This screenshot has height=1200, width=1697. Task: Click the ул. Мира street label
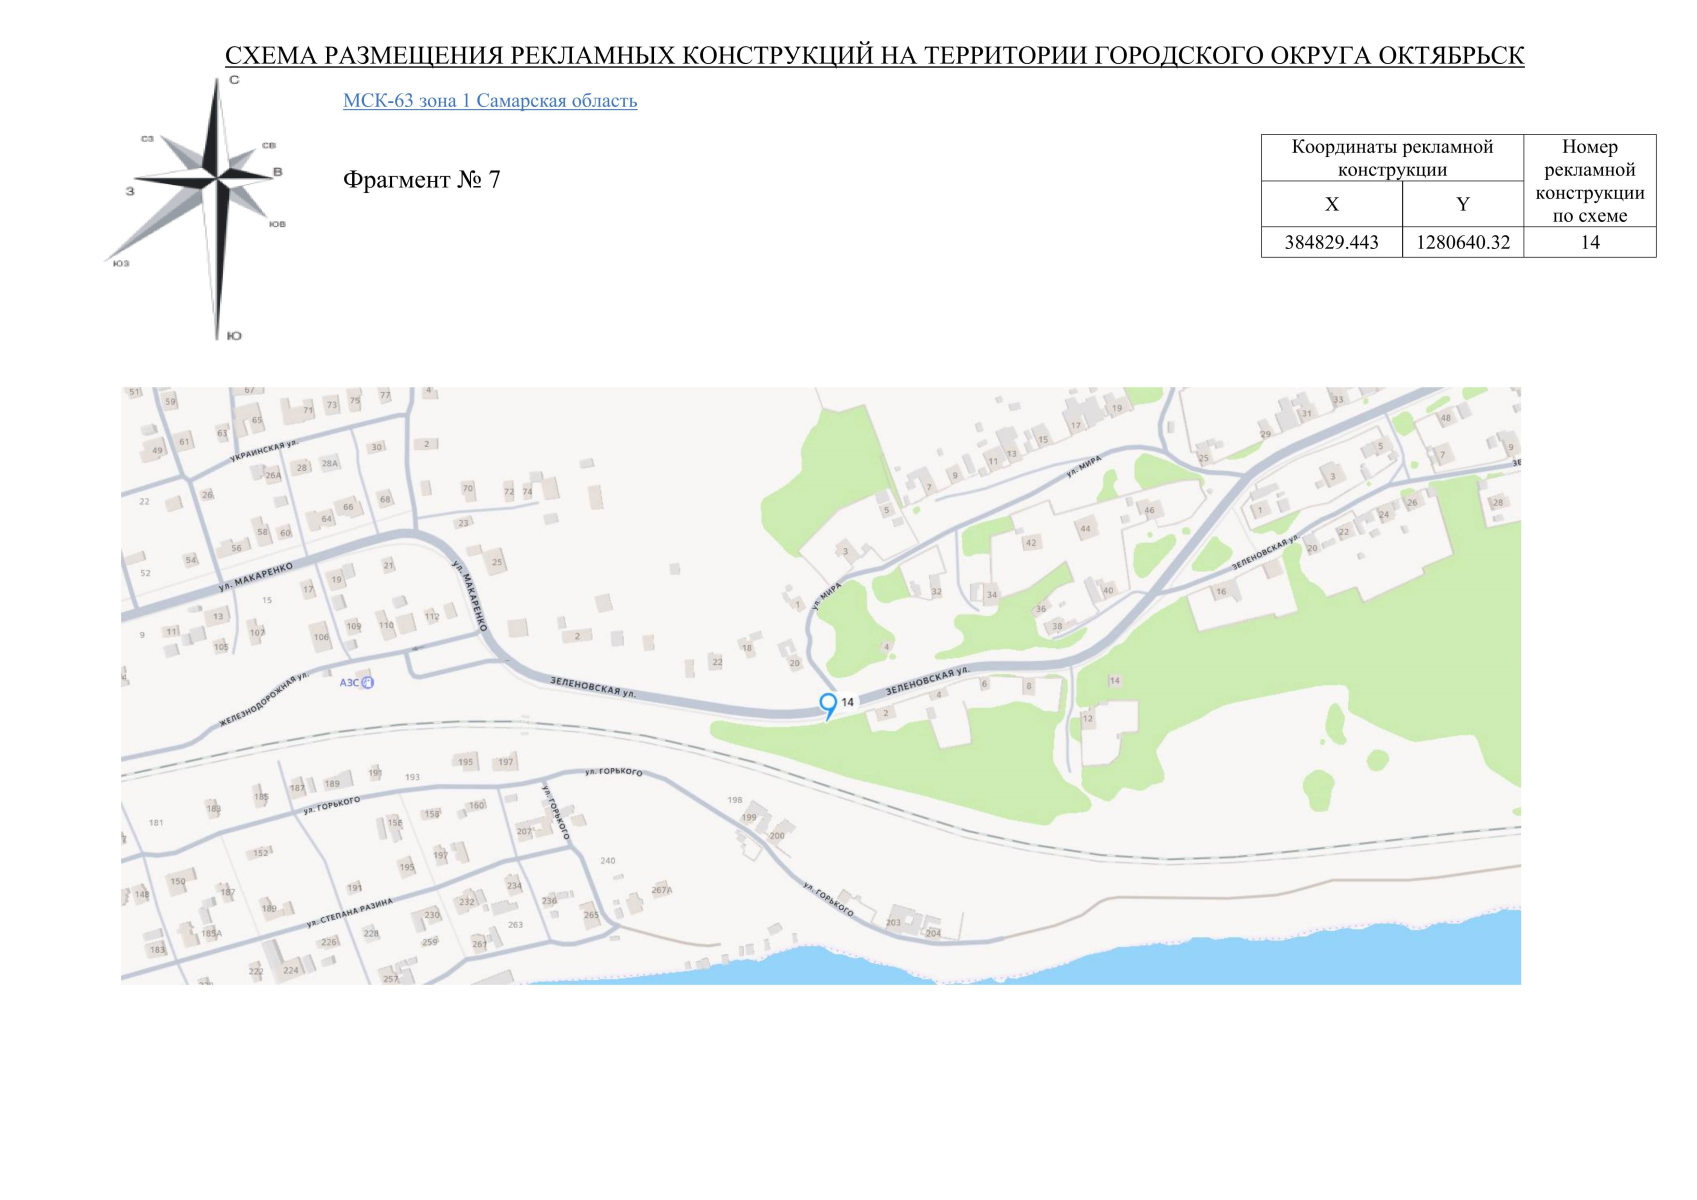[x=830, y=594]
